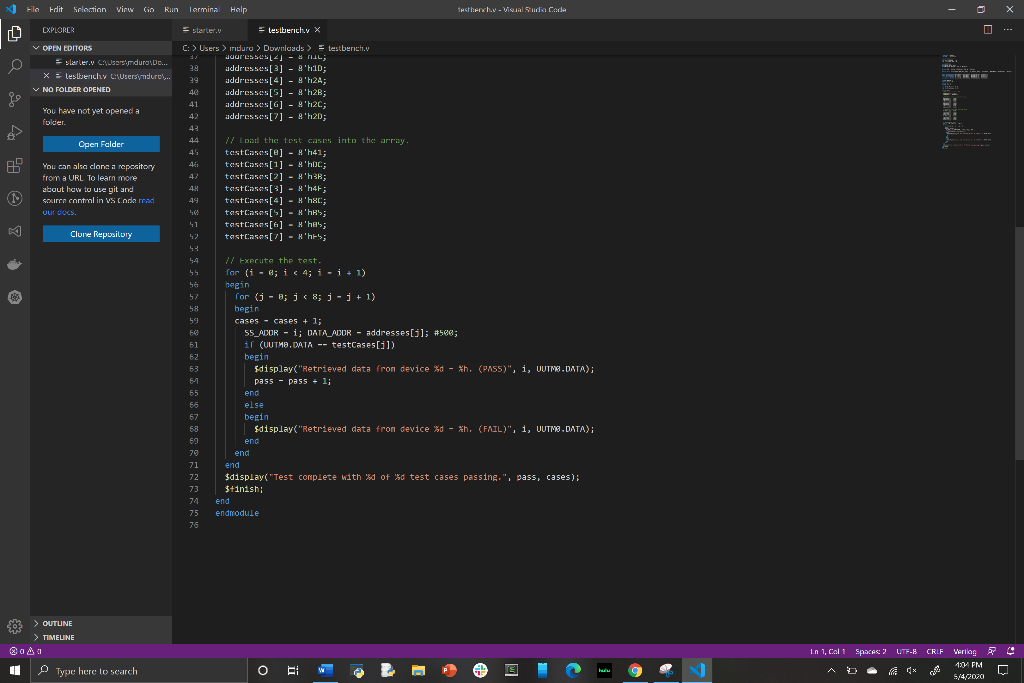Open the Run and Debug view

coord(14,133)
